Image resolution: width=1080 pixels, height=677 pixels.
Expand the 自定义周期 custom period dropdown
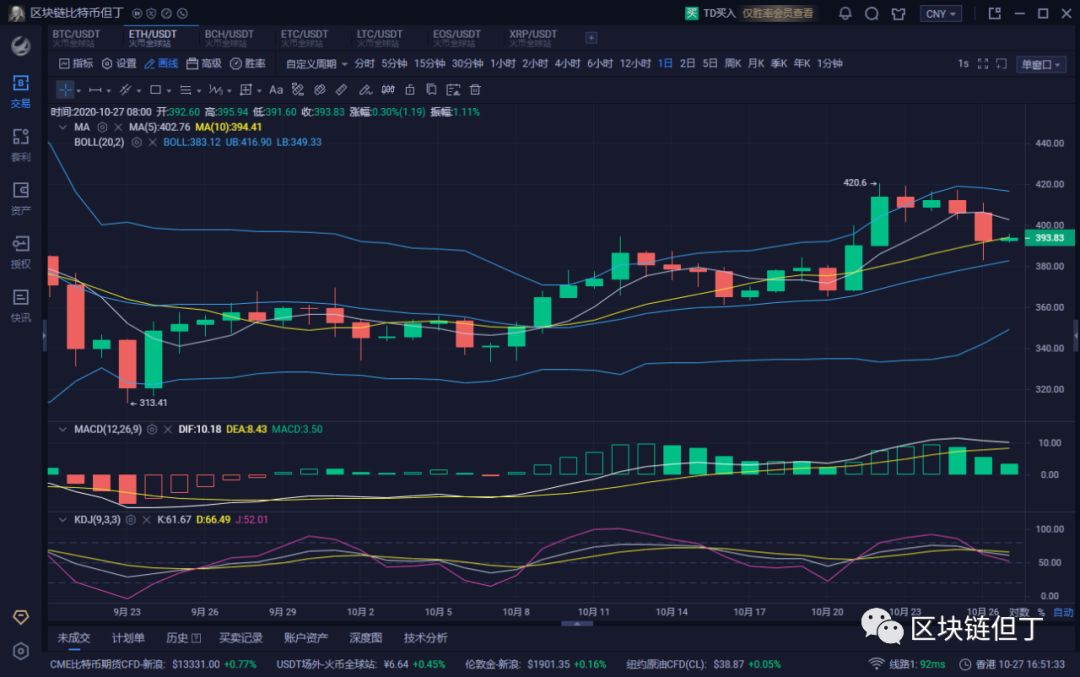tap(317, 63)
